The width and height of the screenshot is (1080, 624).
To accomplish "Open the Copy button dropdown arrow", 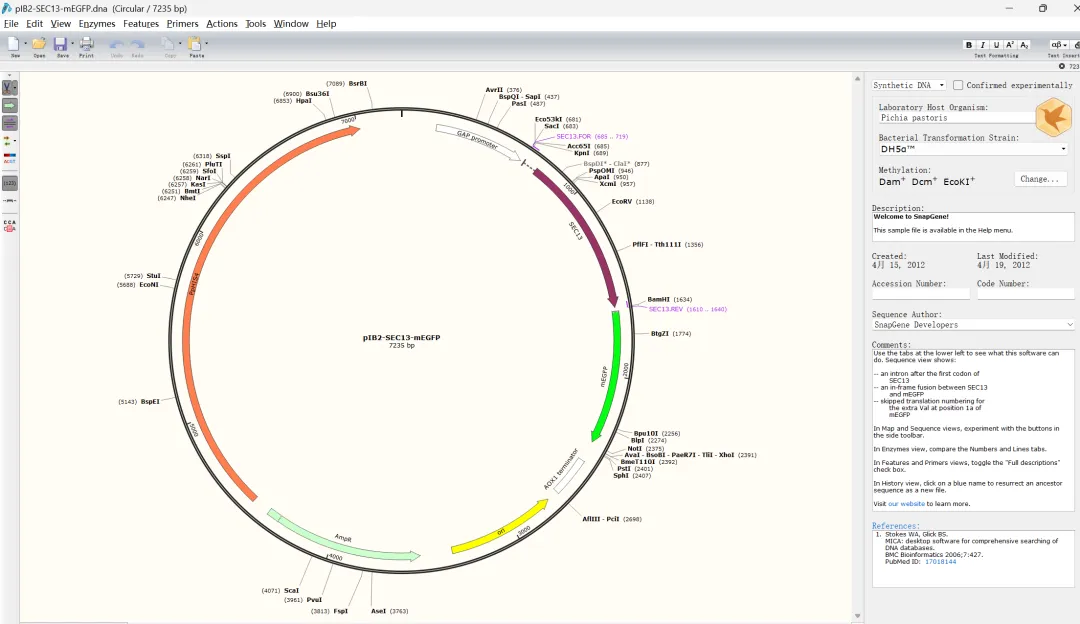I will 180,44.
